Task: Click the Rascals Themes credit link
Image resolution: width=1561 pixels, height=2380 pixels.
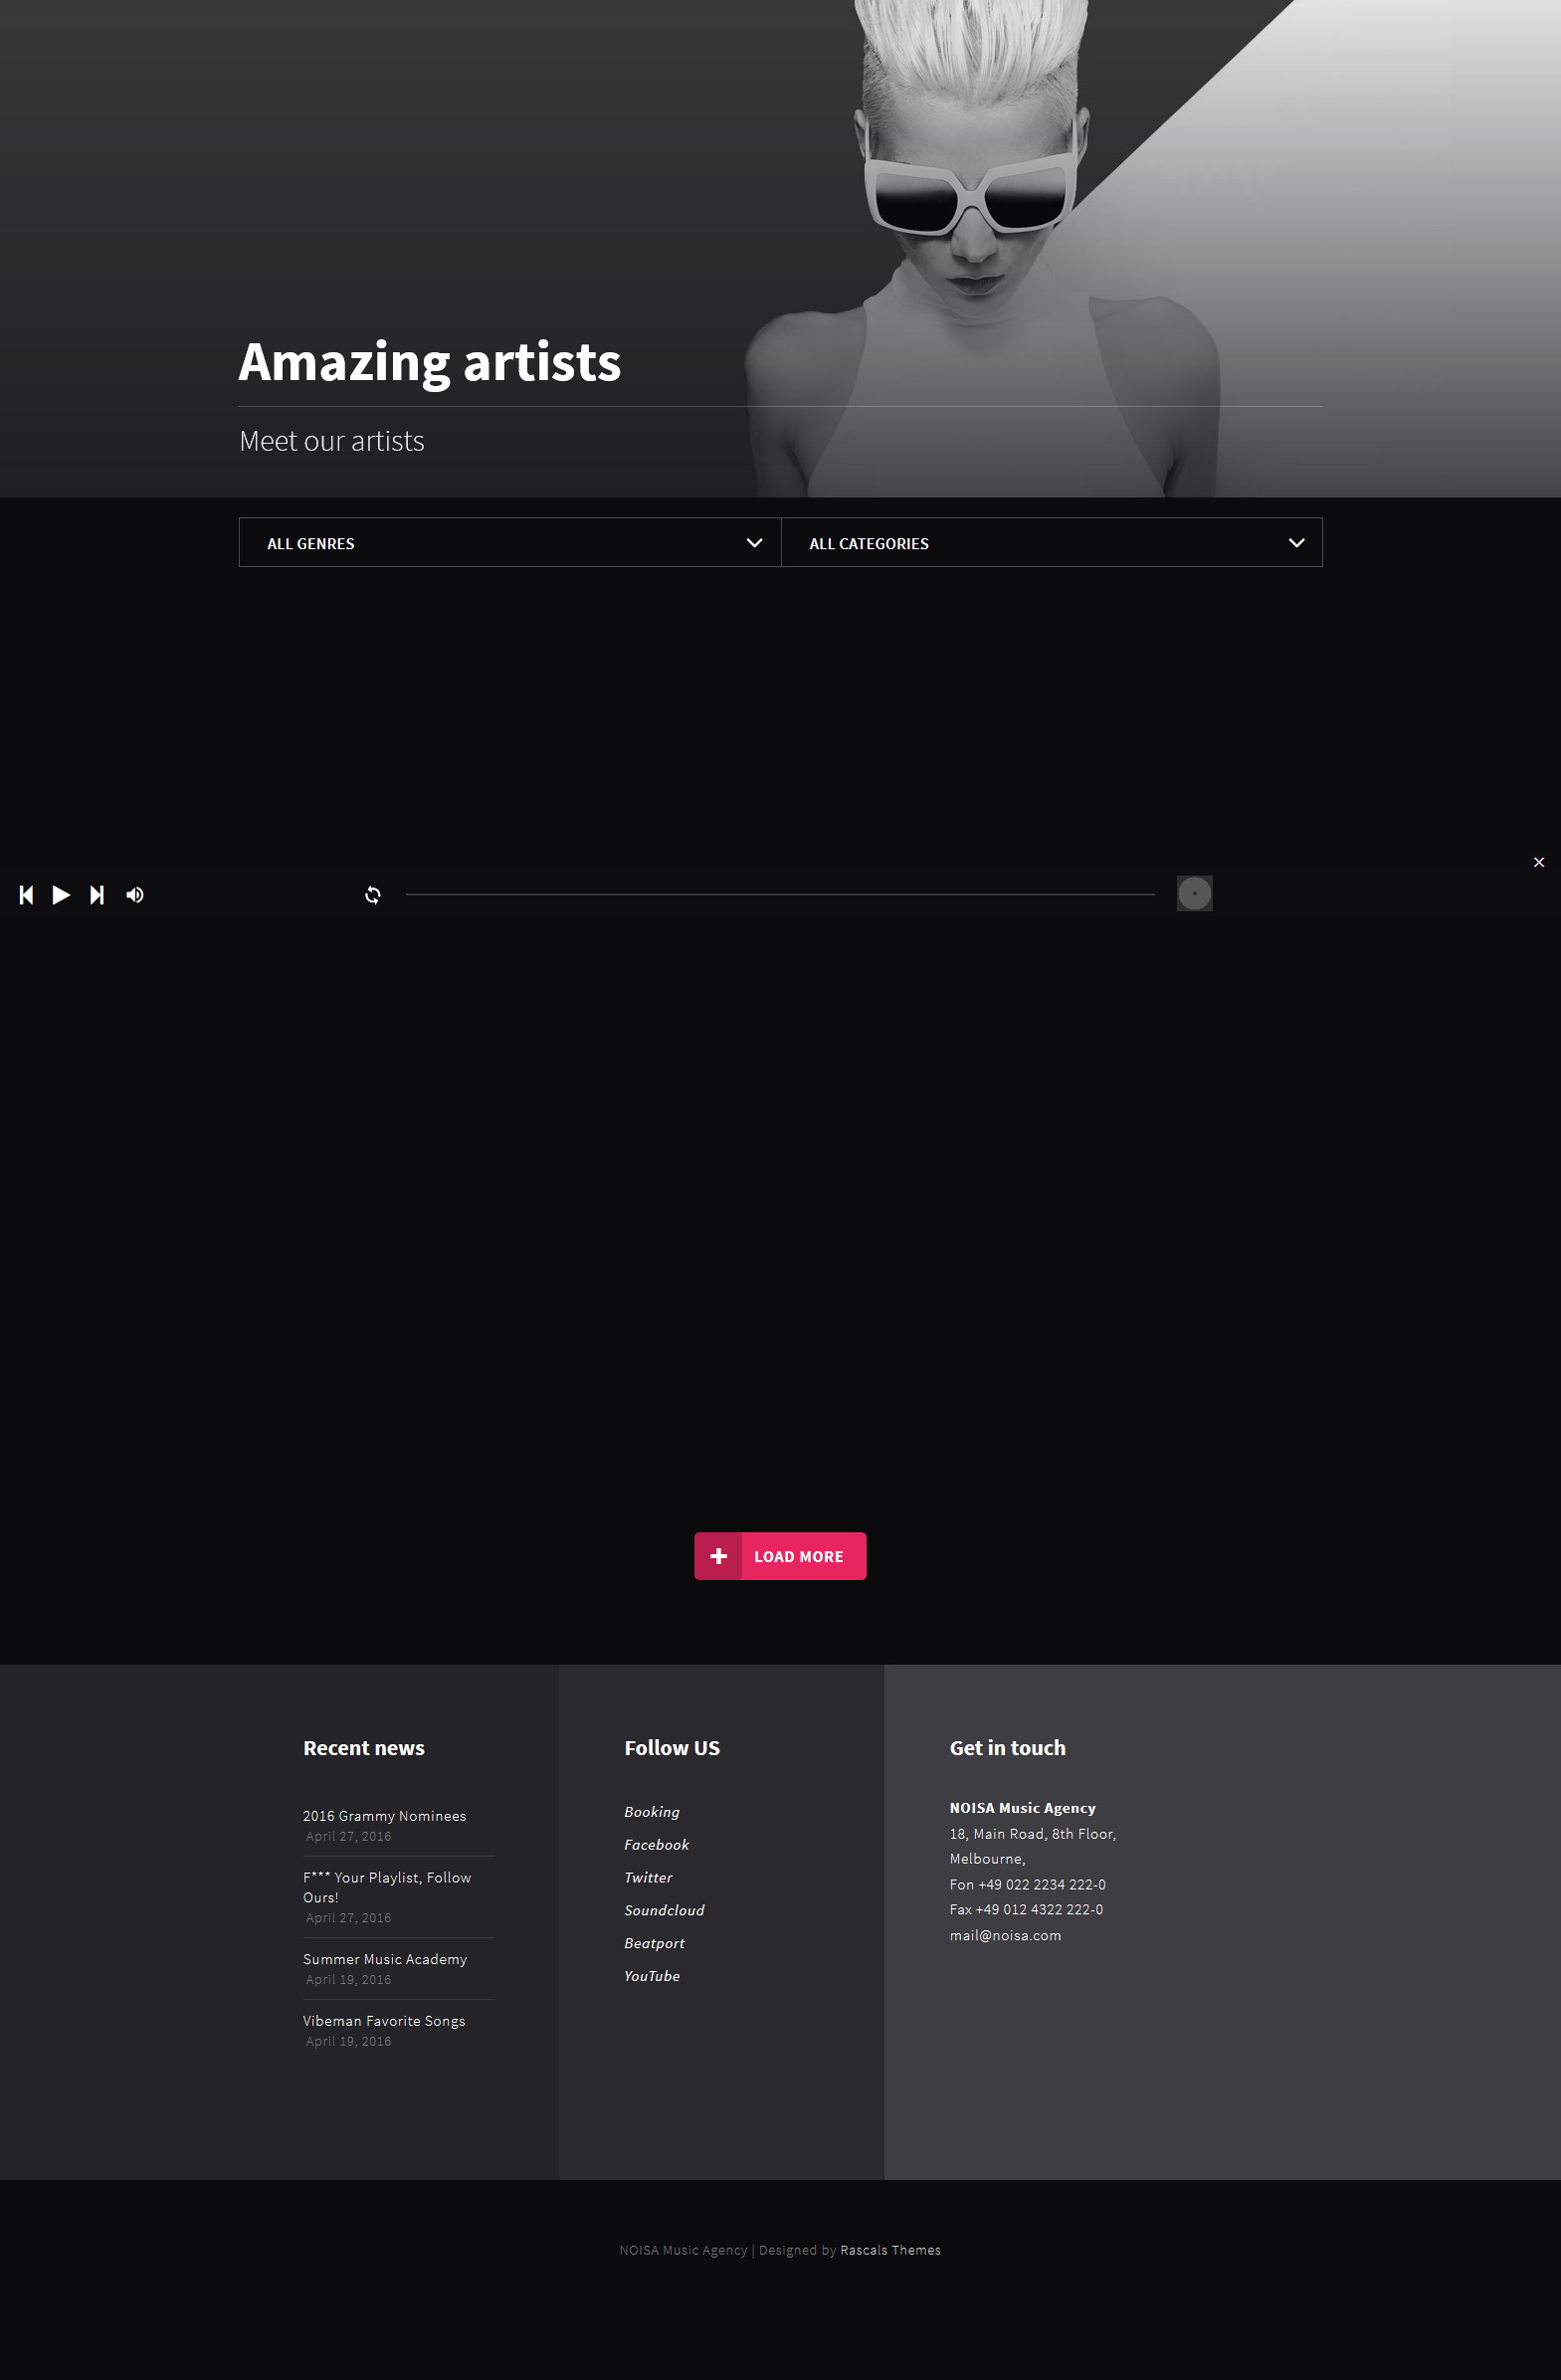Action: click(x=890, y=2250)
